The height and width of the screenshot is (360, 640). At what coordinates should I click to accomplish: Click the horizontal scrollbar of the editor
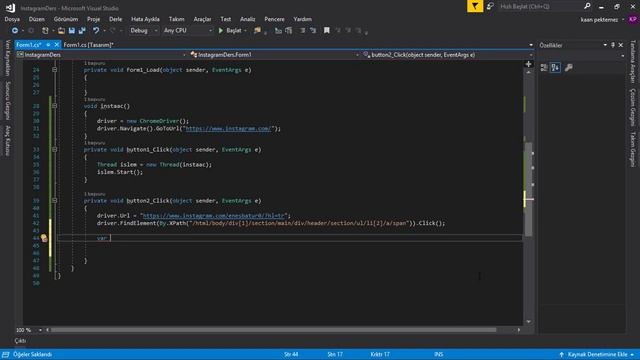(273, 330)
